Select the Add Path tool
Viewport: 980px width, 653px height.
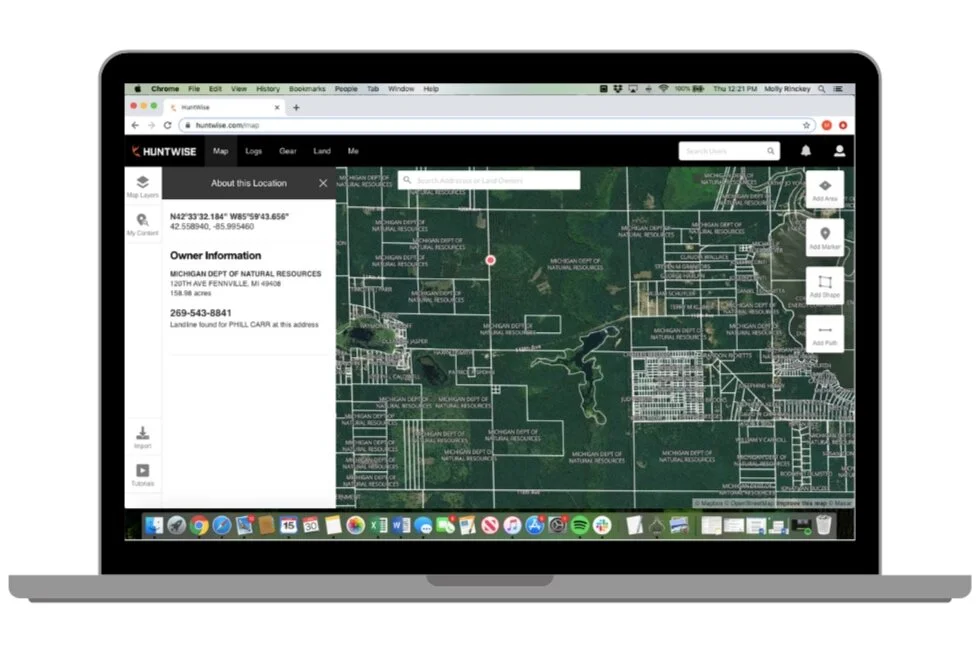tap(824, 331)
